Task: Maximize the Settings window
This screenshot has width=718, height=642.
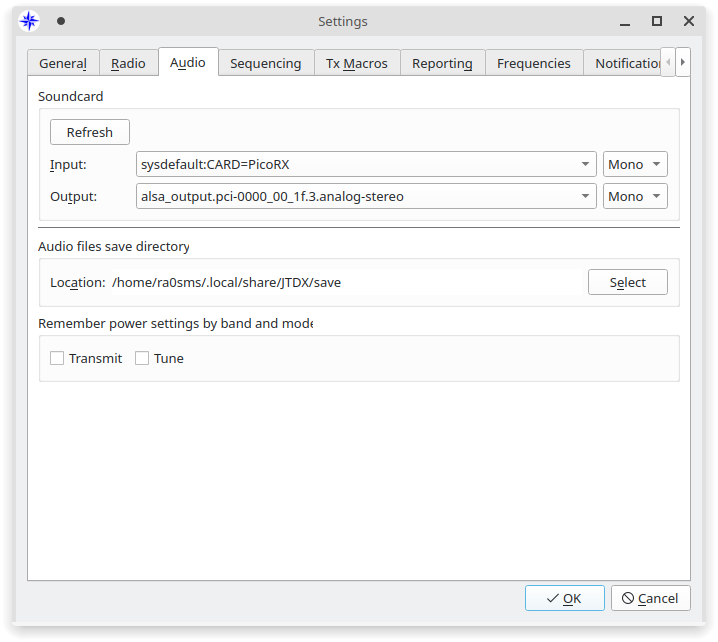Action: pyautogui.click(x=657, y=21)
